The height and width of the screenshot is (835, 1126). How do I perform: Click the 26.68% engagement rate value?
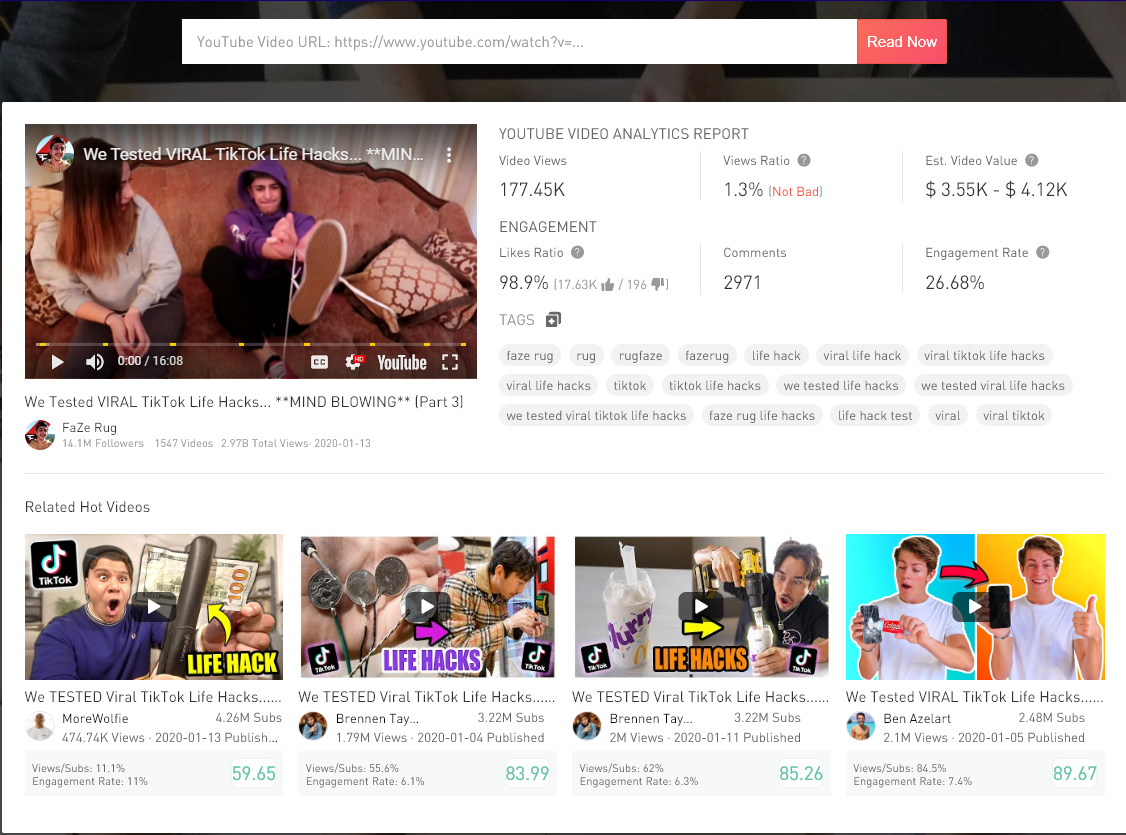(x=954, y=283)
